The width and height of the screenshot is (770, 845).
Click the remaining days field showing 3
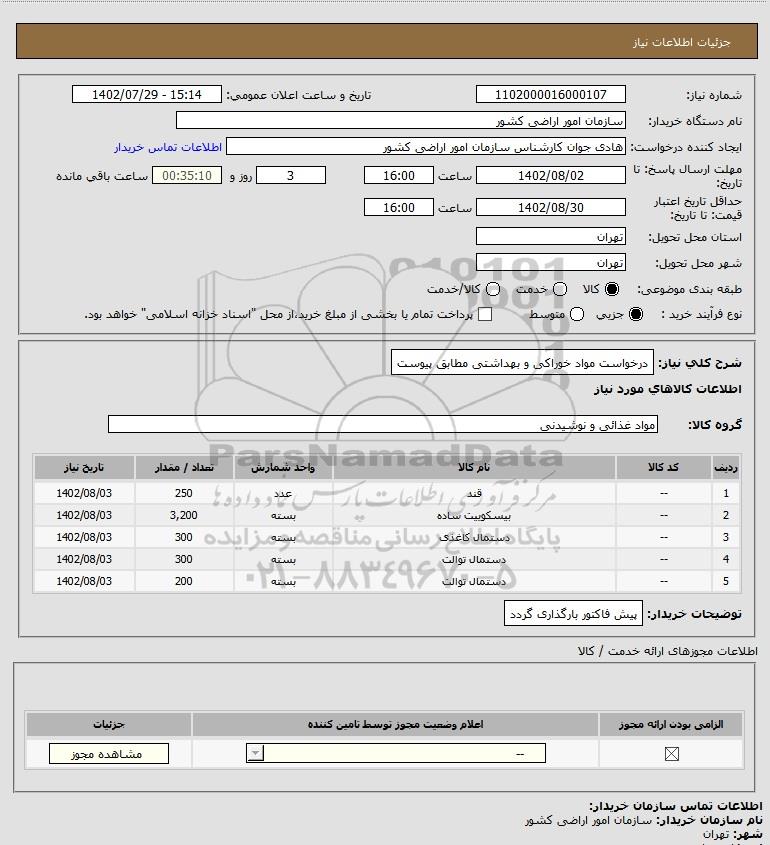coord(291,176)
